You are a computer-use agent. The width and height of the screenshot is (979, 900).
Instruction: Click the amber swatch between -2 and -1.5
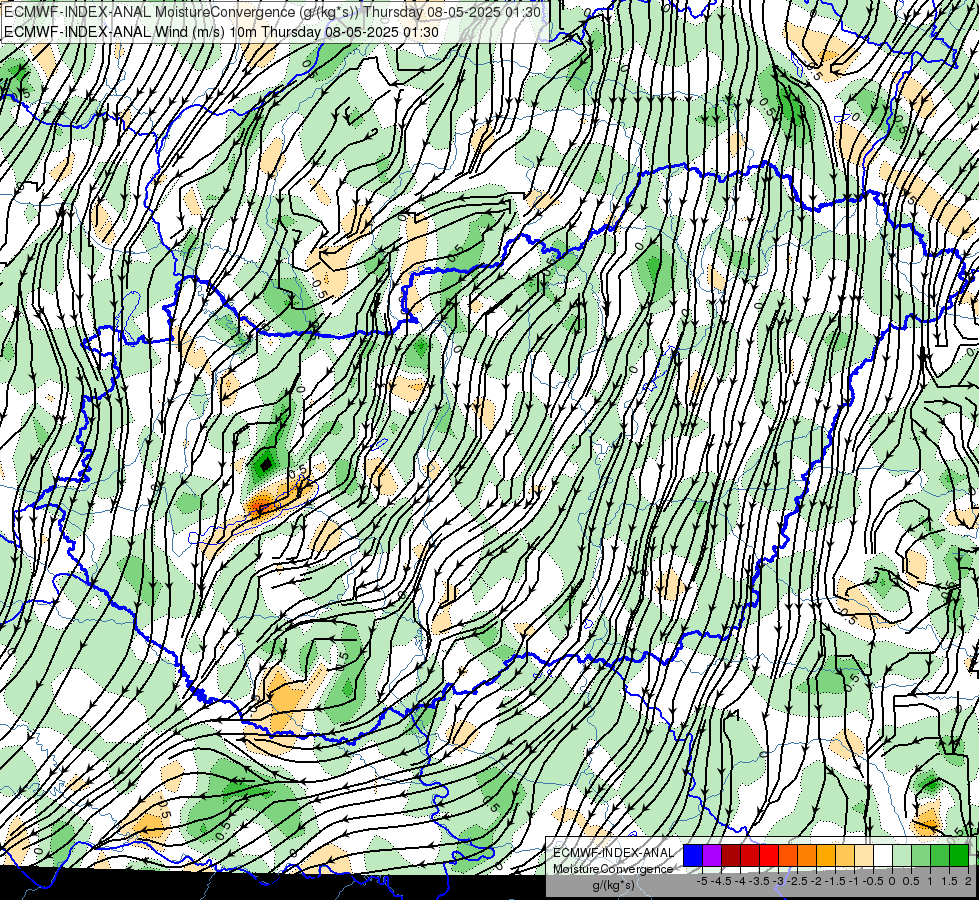[x=826, y=856]
